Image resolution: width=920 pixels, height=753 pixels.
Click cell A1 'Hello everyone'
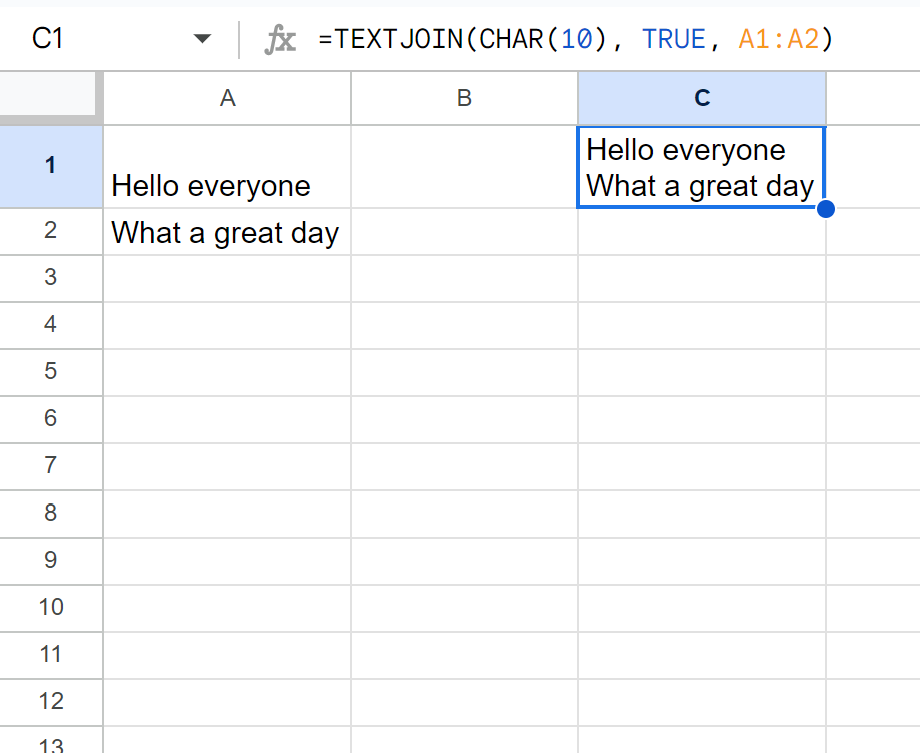[x=227, y=167]
